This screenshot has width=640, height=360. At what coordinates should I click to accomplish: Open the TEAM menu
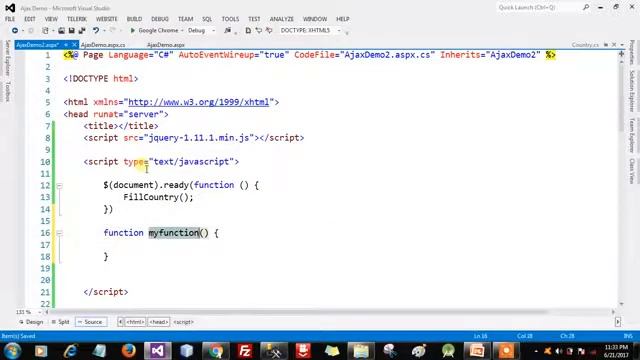point(185,19)
